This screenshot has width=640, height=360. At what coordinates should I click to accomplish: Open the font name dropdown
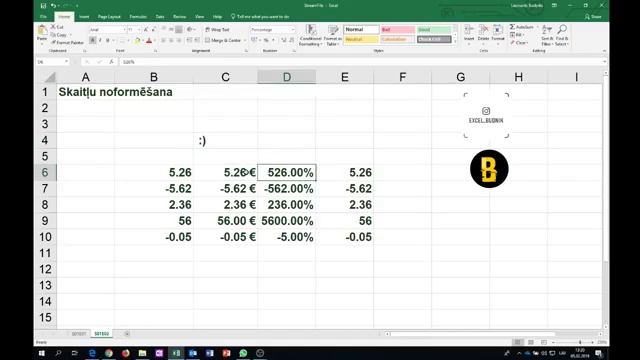(x=124, y=30)
